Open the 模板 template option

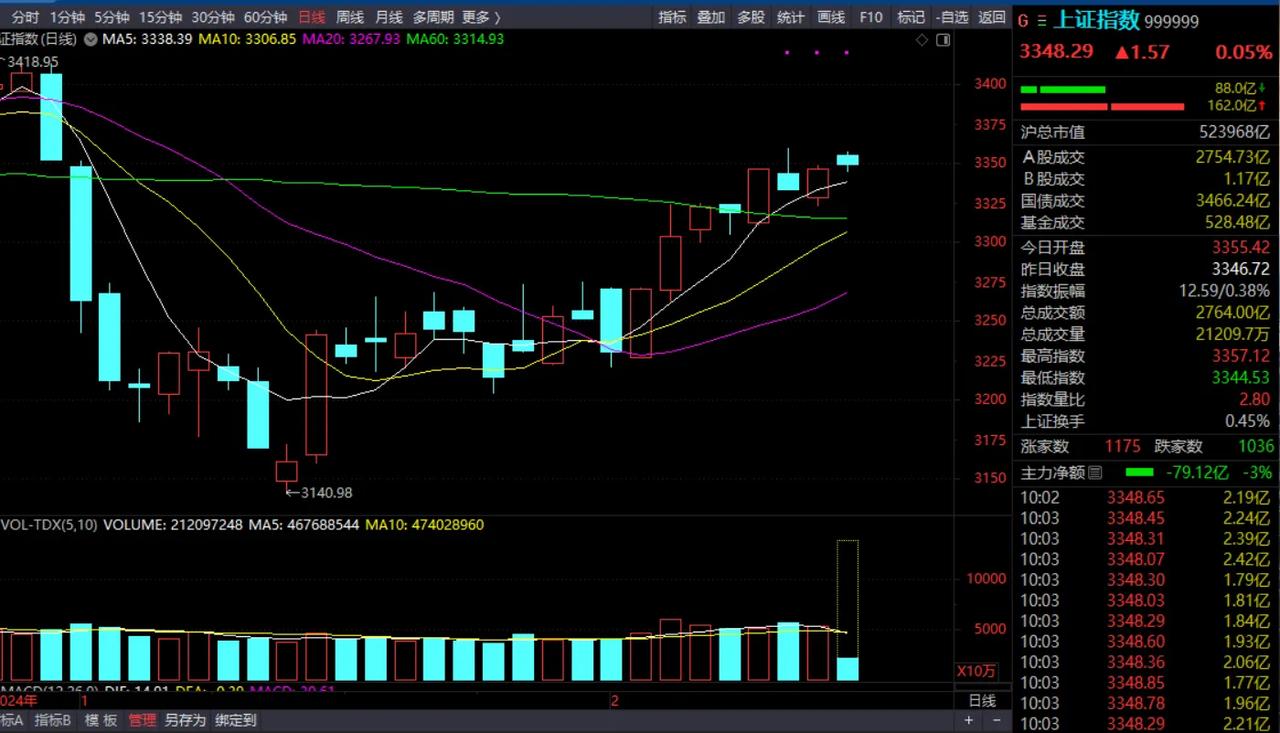[x=101, y=720]
